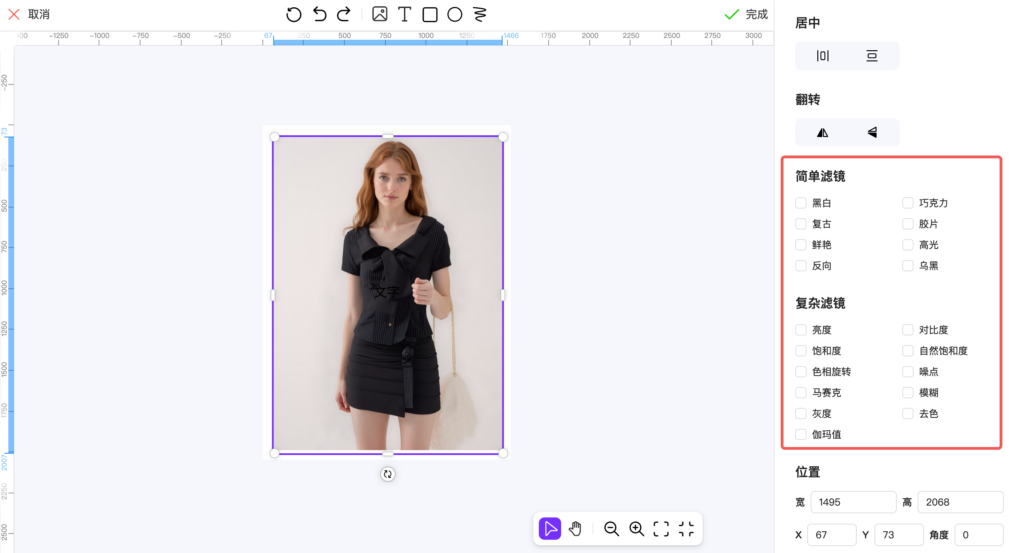Image resolution: width=1024 pixels, height=553 pixels.
Task: Tick the 伽玛值 filter
Action: coord(801,434)
